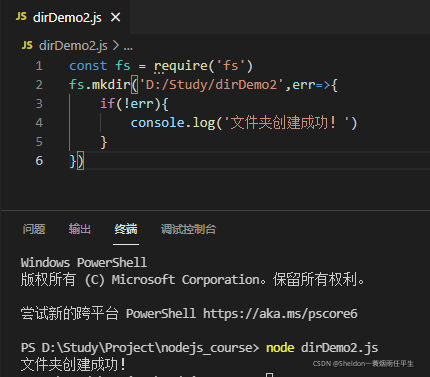This screenshot has height=377, width=430.
Task: Open the 调试控制台 panel tab
Action: 188,229
